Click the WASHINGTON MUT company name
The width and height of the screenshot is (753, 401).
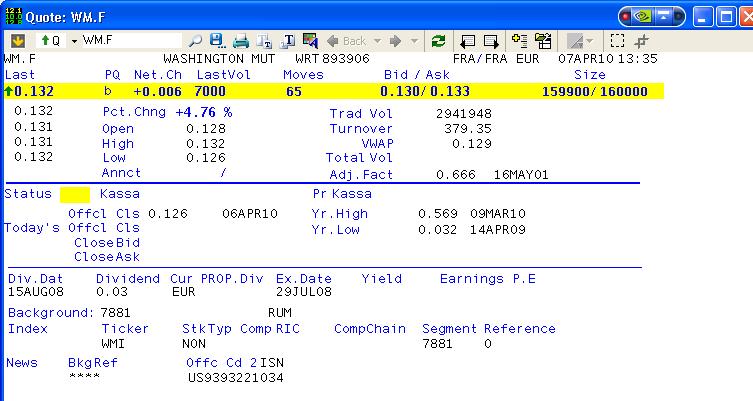[x=219, y=59]
